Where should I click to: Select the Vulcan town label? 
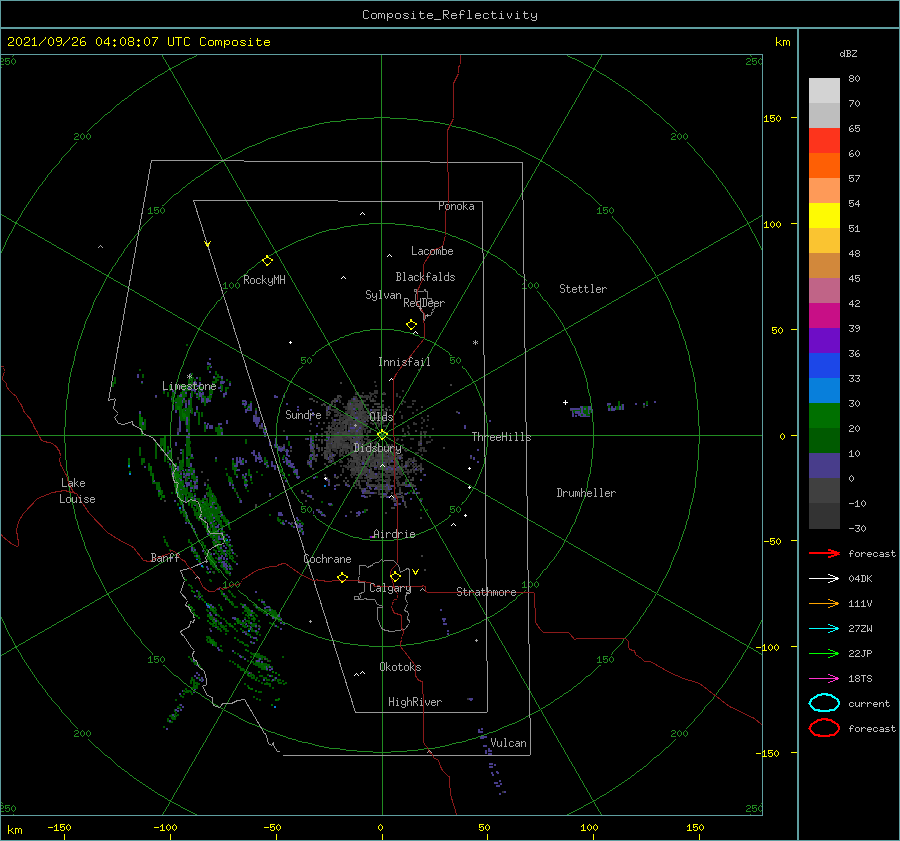[508, 743]
